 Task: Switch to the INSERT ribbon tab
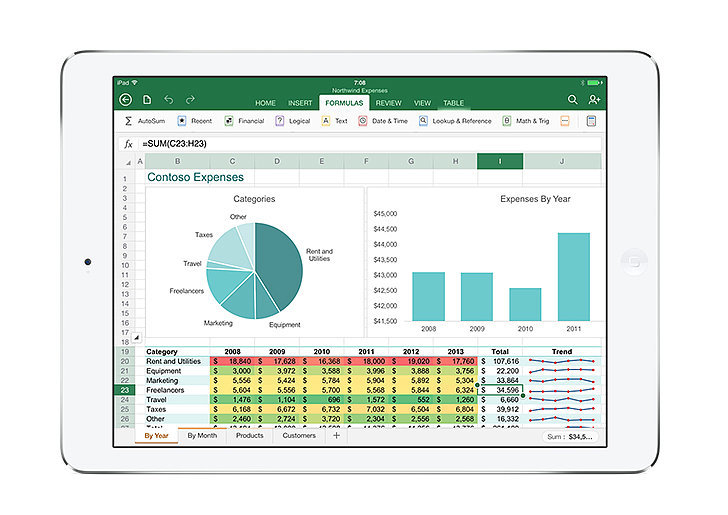[x=300, y=103]
